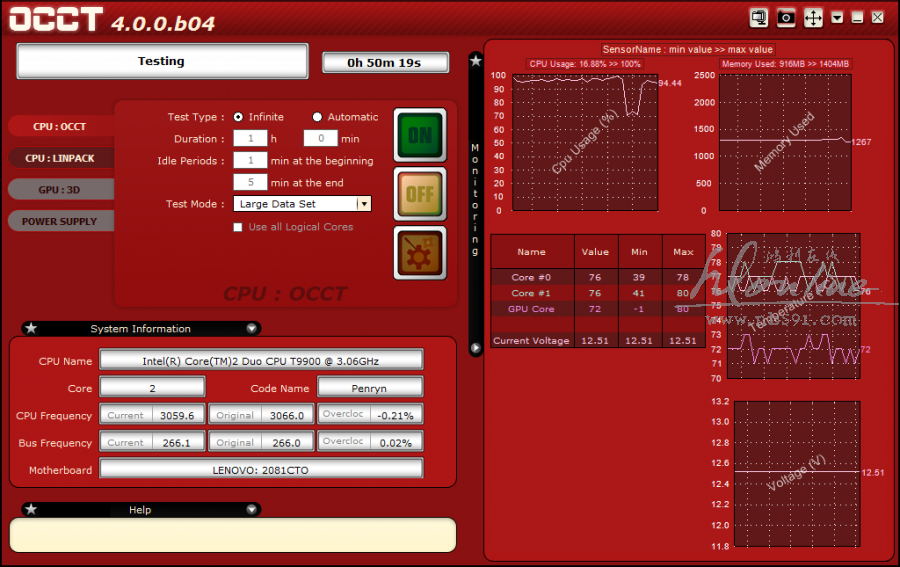Collapse the System Information panel arrow
The height and width of the screenshot is (567, 900).
click(251, 328)
